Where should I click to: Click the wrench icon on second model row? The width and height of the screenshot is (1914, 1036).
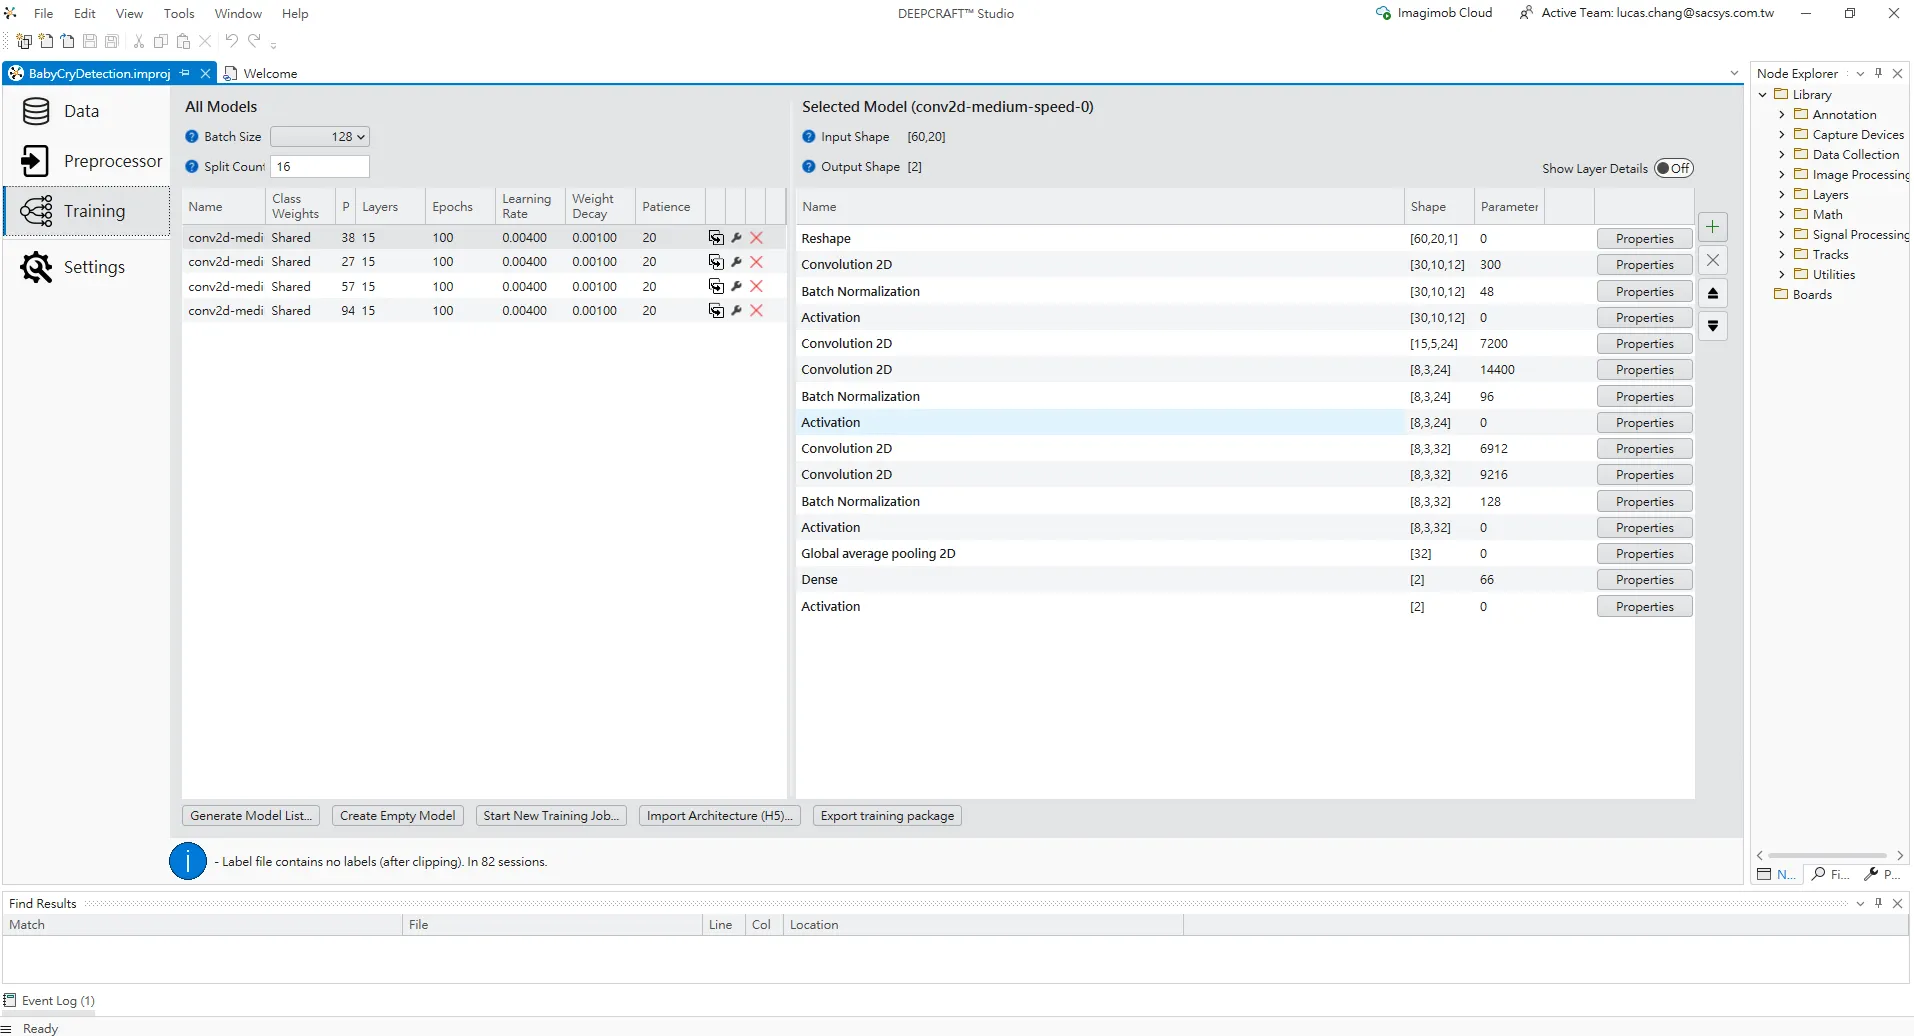[736, 262]
